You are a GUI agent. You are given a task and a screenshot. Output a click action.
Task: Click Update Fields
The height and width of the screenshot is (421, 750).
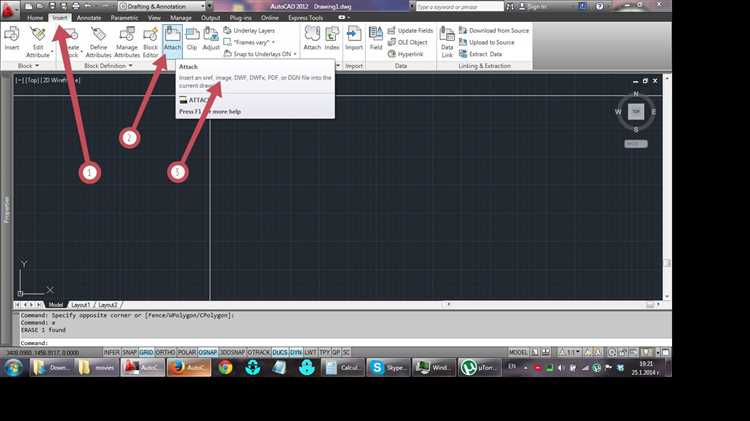pyautogui.click(x=410, y=30)
